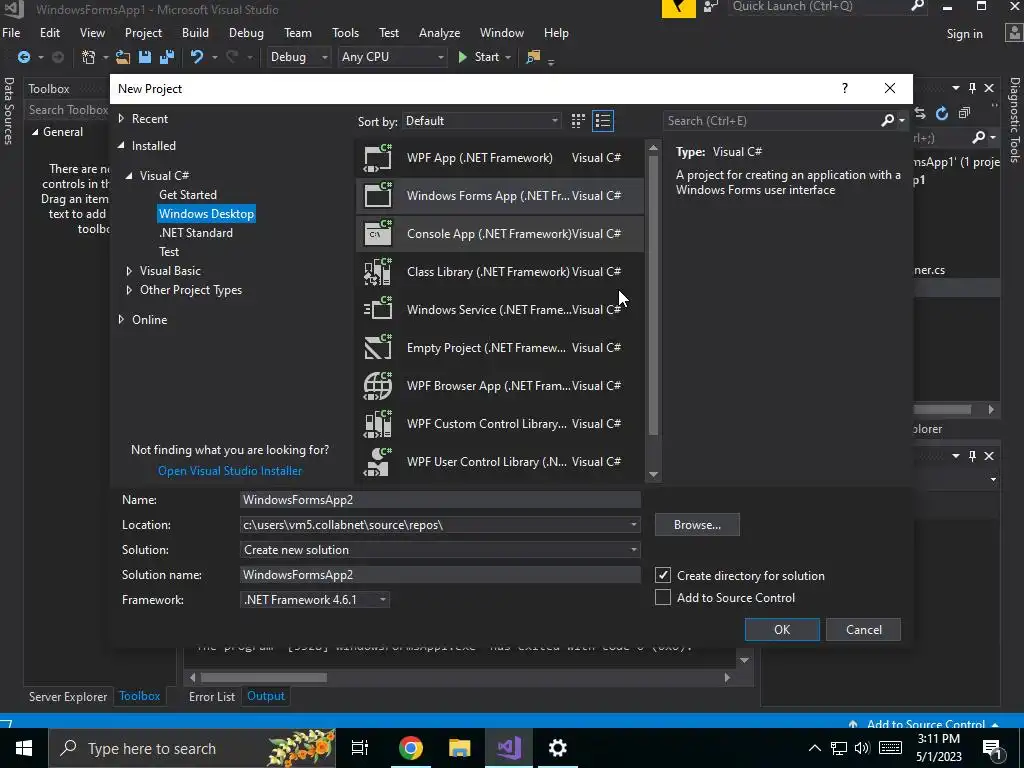Select Class Library (.NET Framework) template

tap(500, 272)
